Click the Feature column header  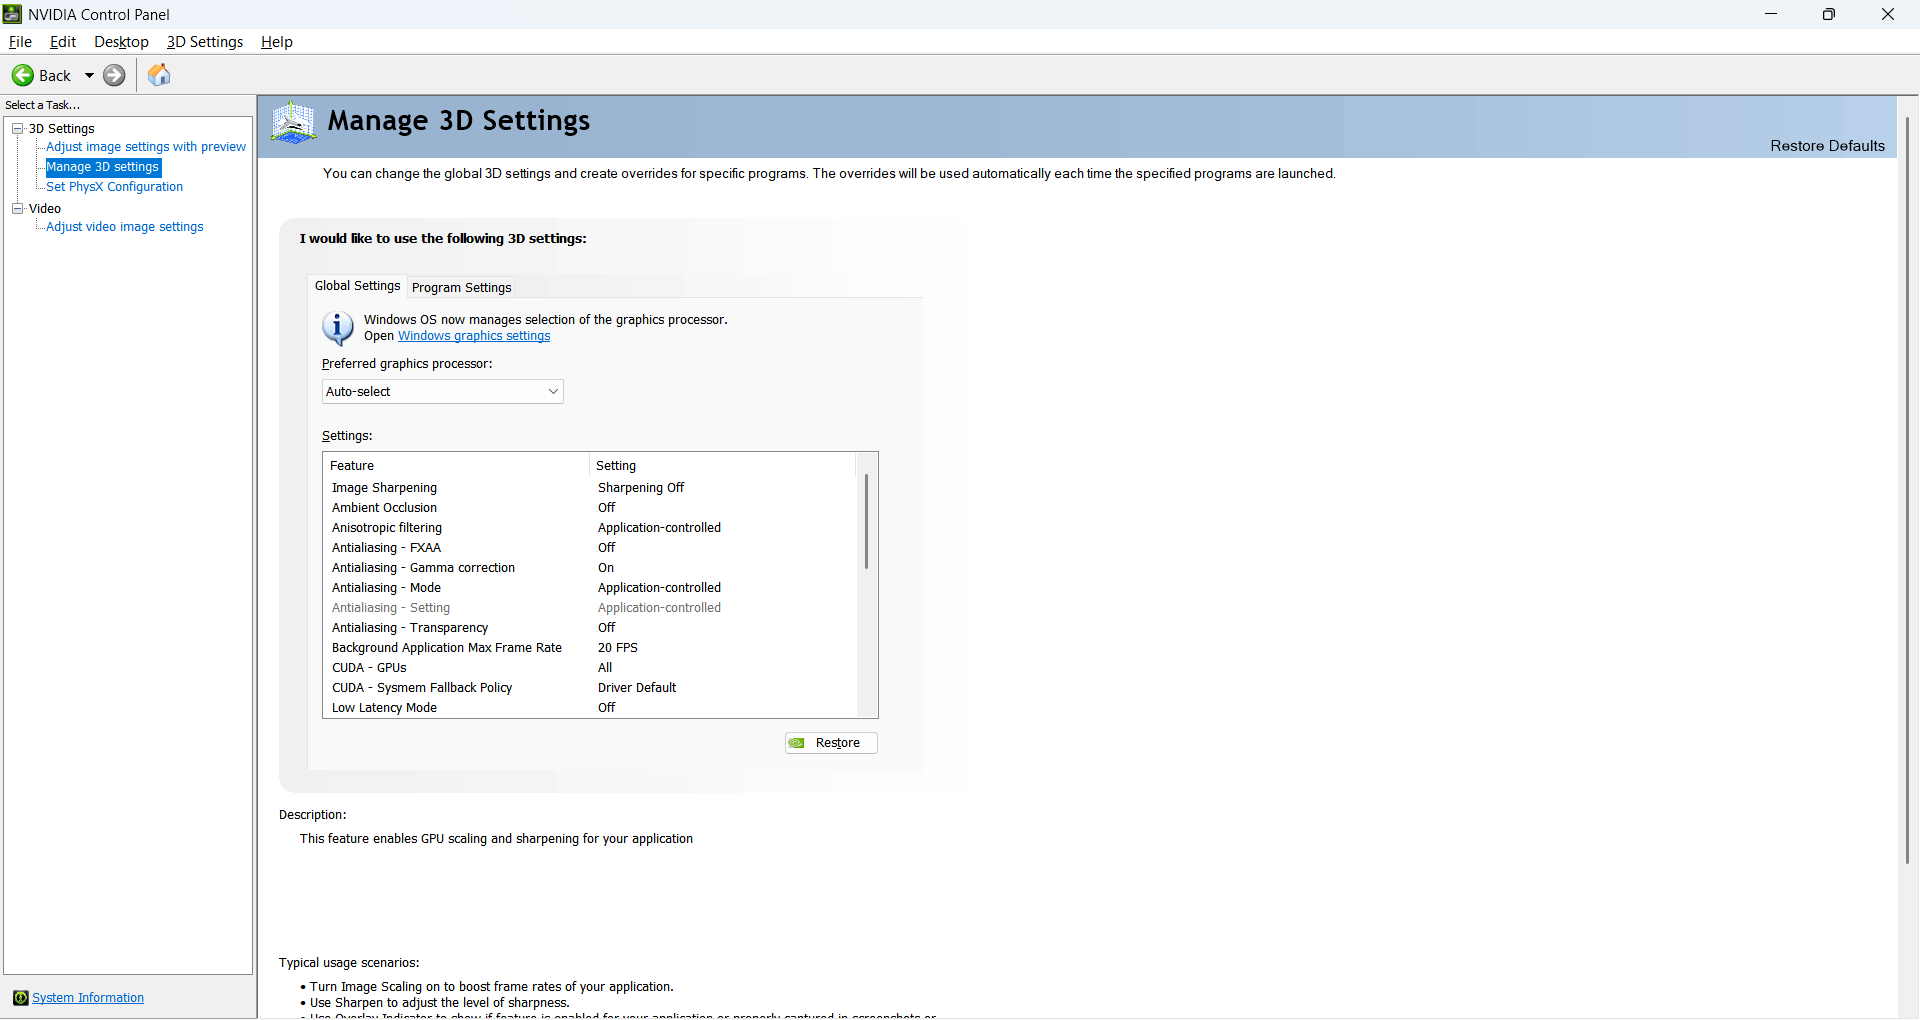pos(456,466)
